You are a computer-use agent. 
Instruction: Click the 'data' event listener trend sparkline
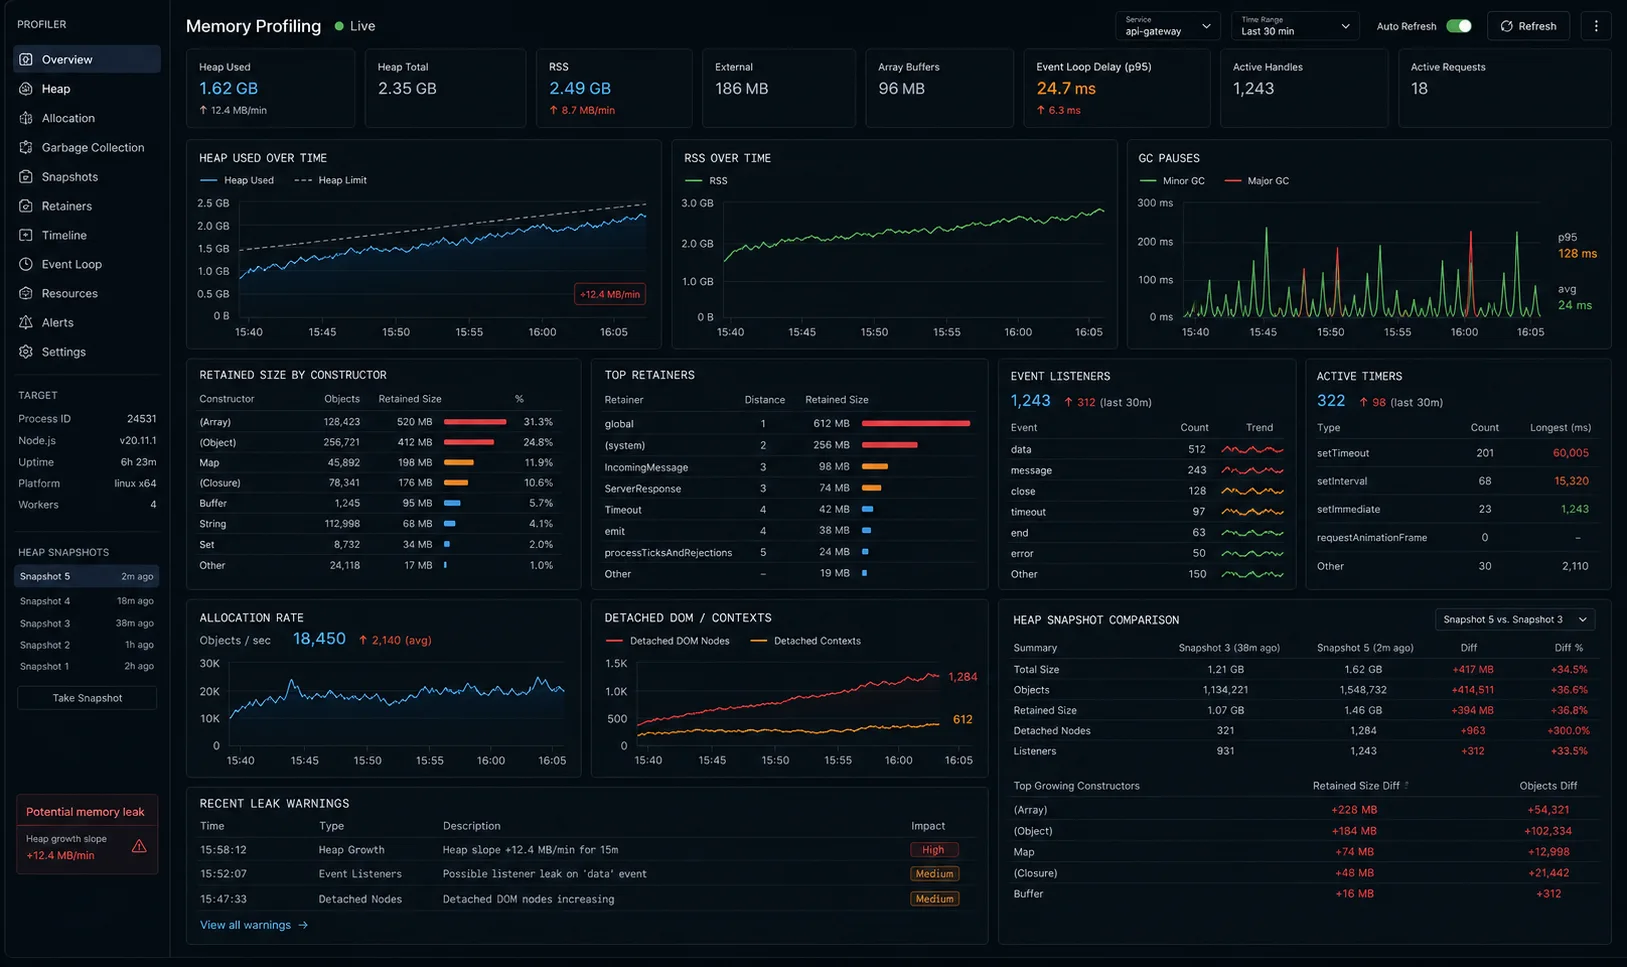1252,450
